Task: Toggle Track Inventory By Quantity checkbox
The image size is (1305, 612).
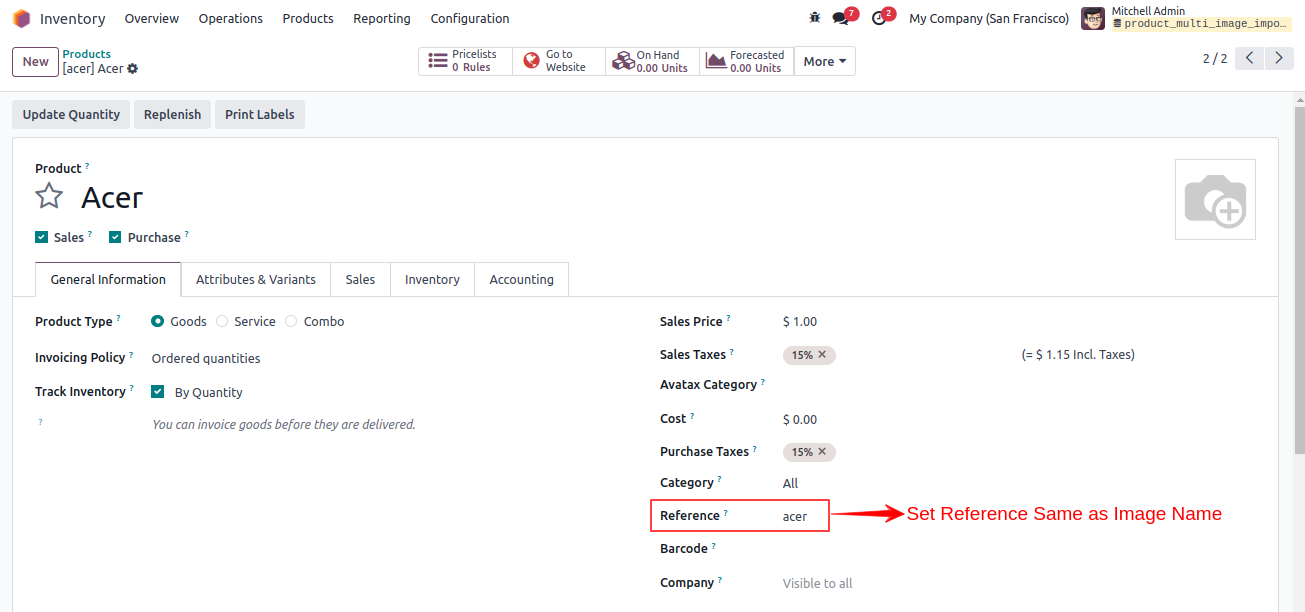Action: (x=158, y=392)
